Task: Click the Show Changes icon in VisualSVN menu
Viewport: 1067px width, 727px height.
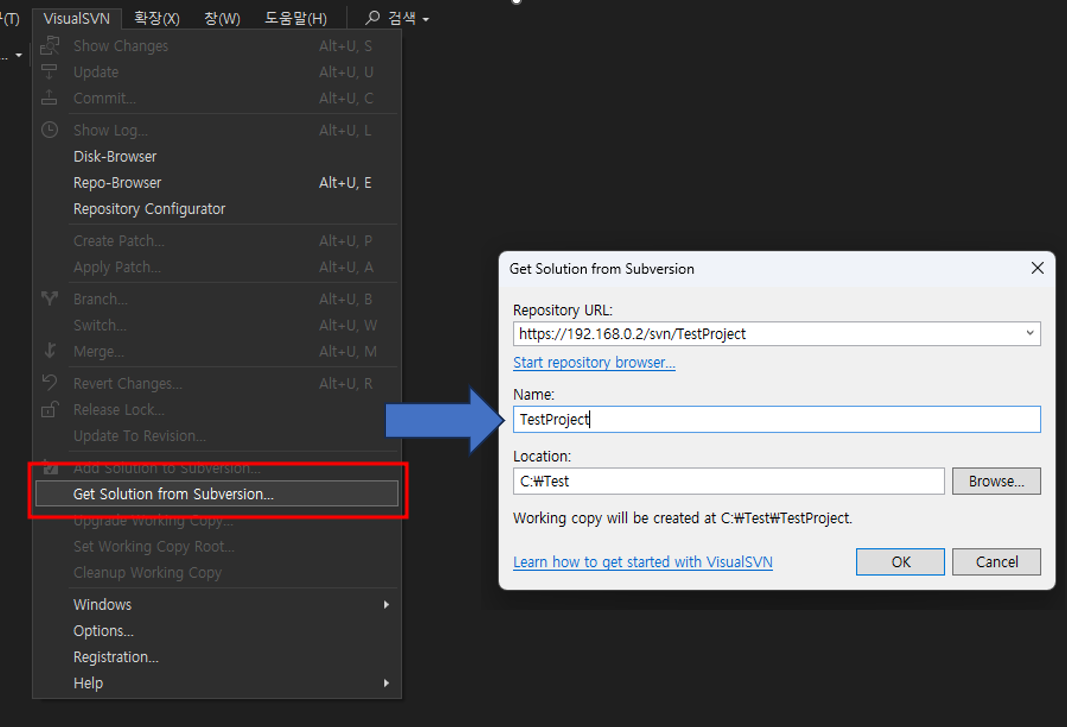Action: coord(50,46)
